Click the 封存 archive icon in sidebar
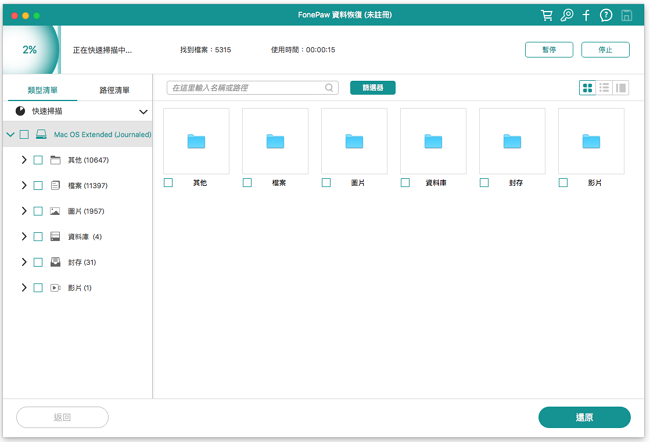 coord(55,262)
